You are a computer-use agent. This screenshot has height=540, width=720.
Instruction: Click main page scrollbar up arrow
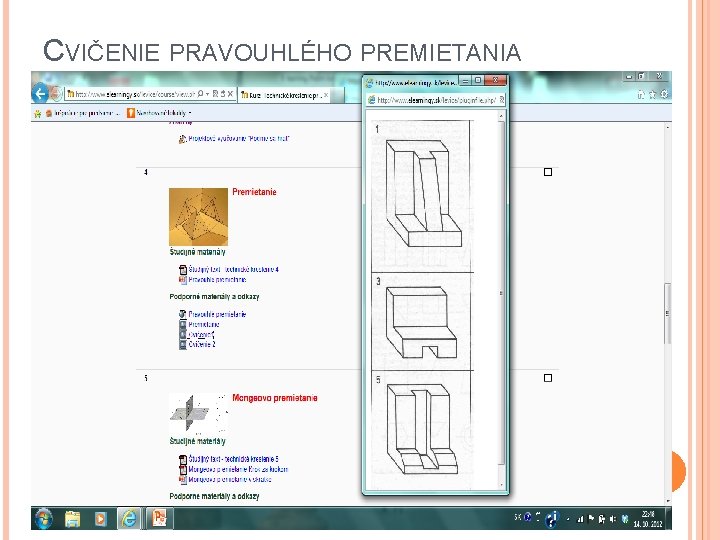pyautogui.click(x=668, y=127)
